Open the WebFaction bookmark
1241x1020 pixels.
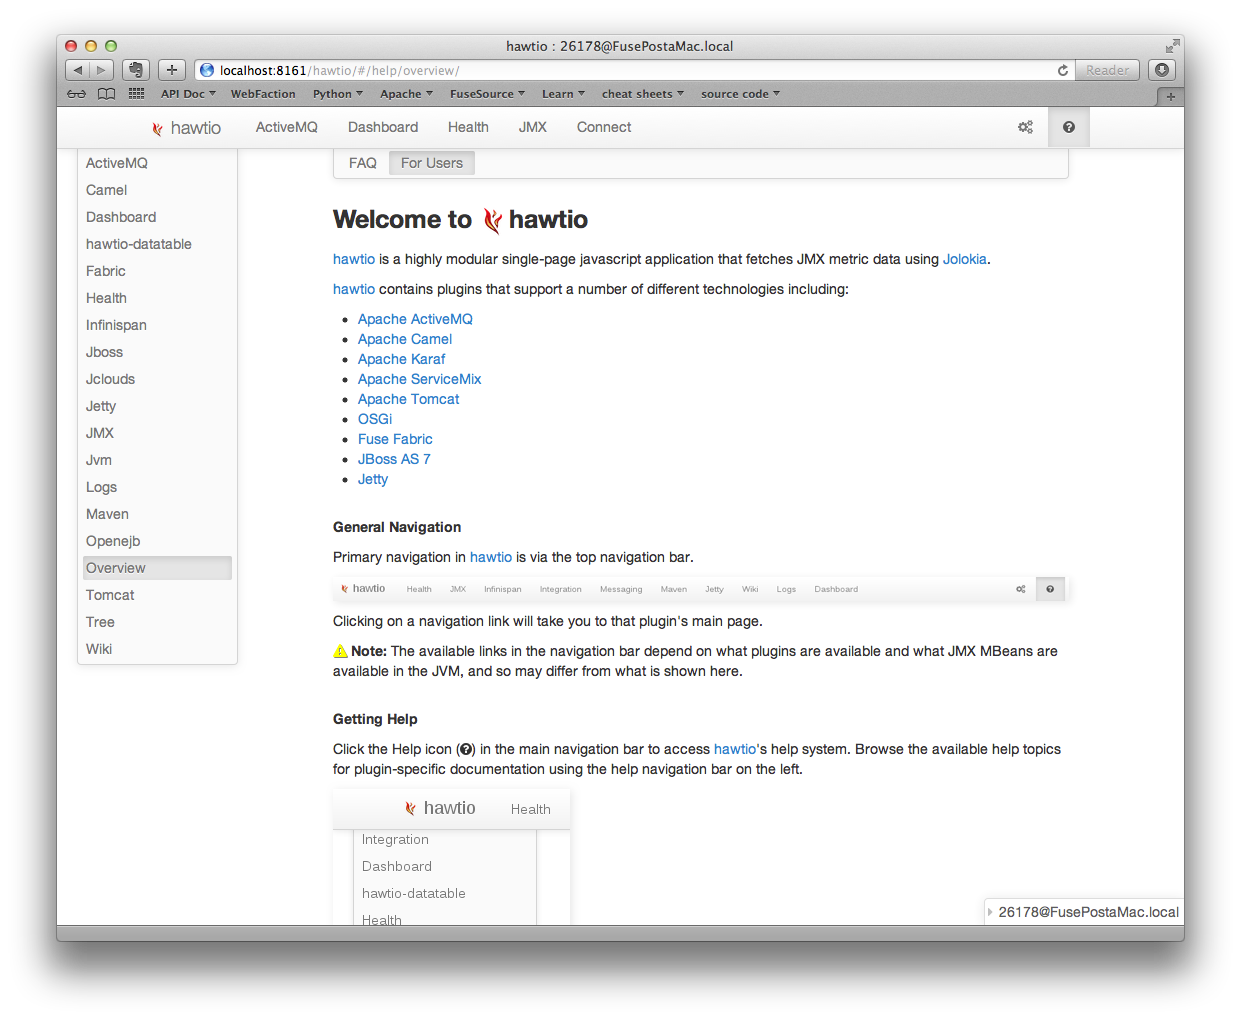[x=263, y=94]
